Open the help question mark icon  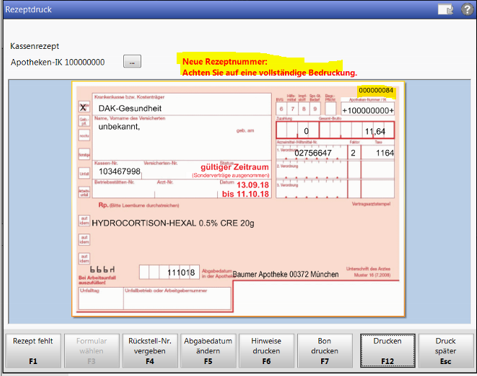[467, 9]
